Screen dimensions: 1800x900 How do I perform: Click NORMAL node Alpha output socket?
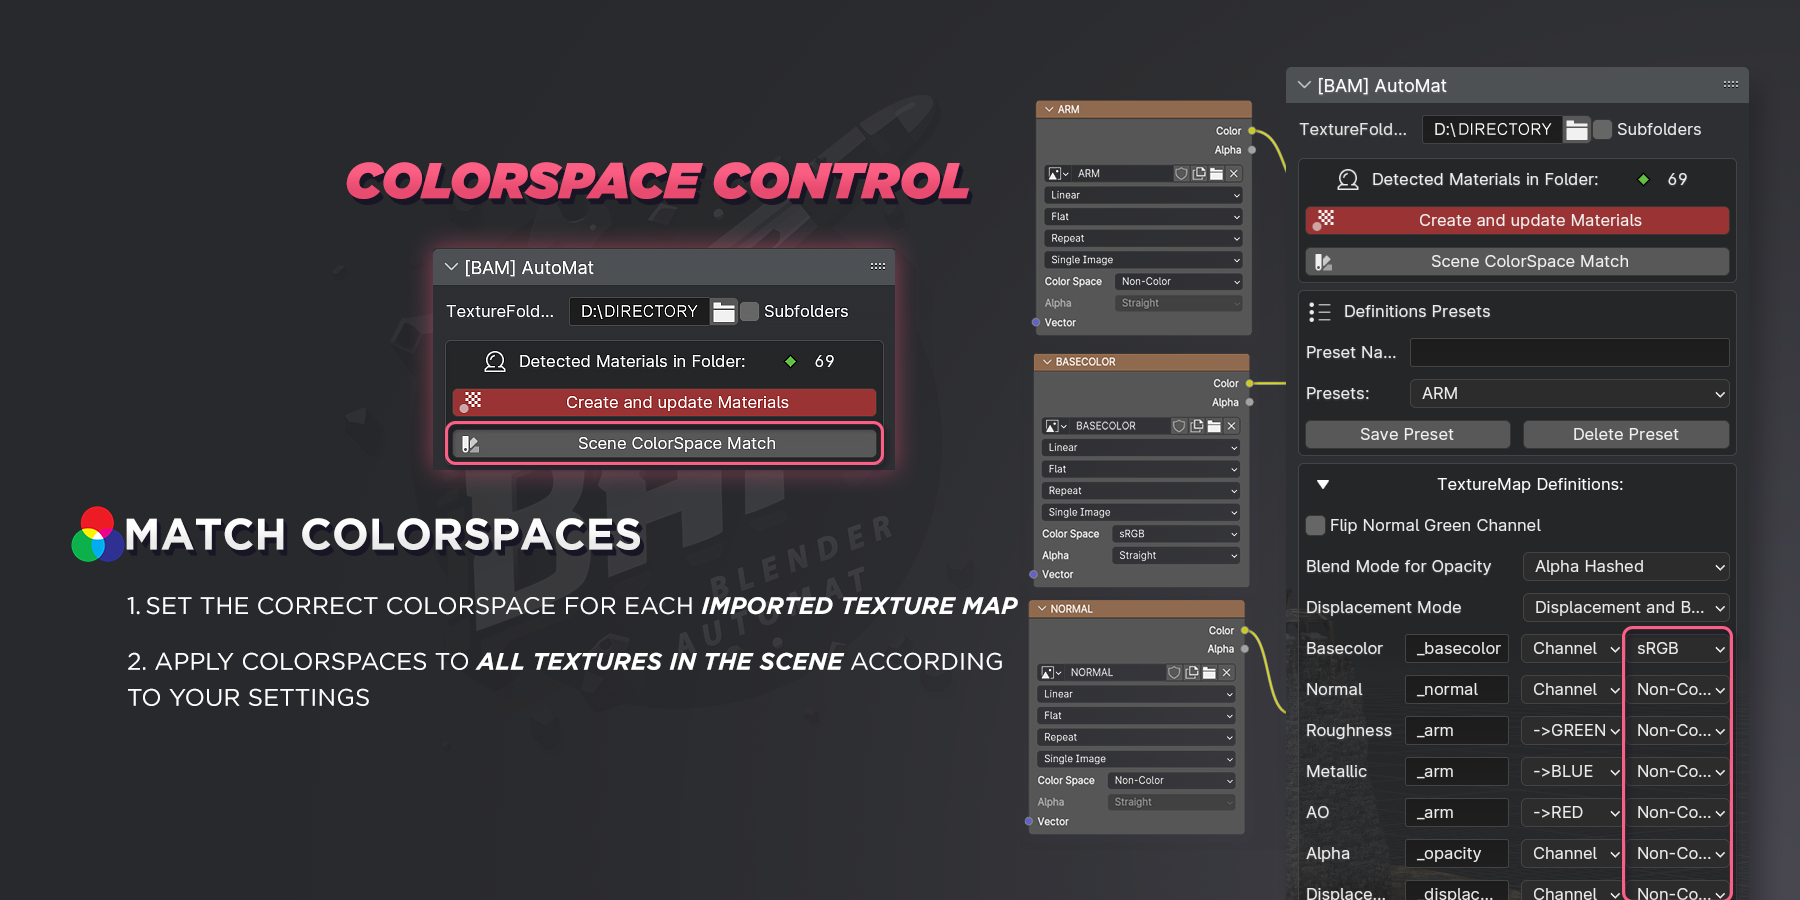tap(1245, 650)
